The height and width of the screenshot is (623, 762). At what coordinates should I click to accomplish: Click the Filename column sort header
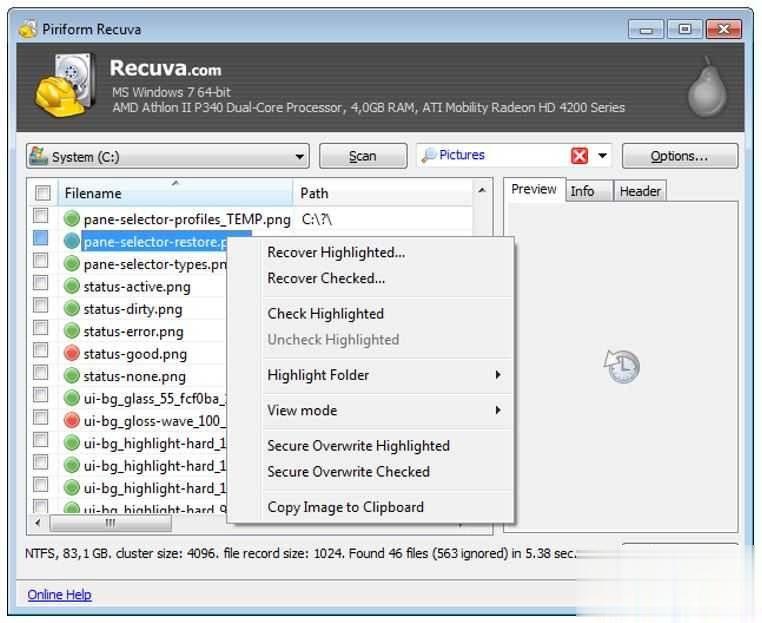(175, 193)
